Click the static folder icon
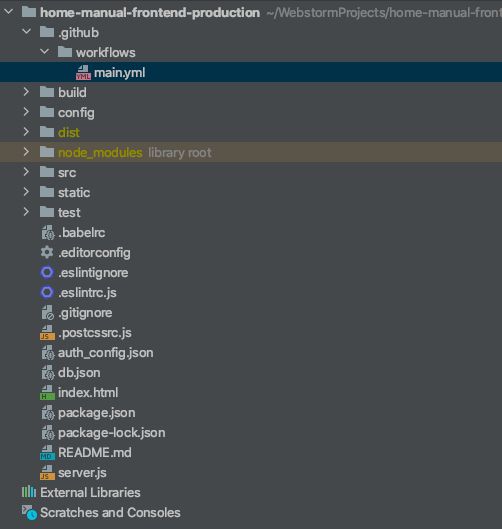Image resolution: width=502 pixels, height=529 pixels. 47,192
